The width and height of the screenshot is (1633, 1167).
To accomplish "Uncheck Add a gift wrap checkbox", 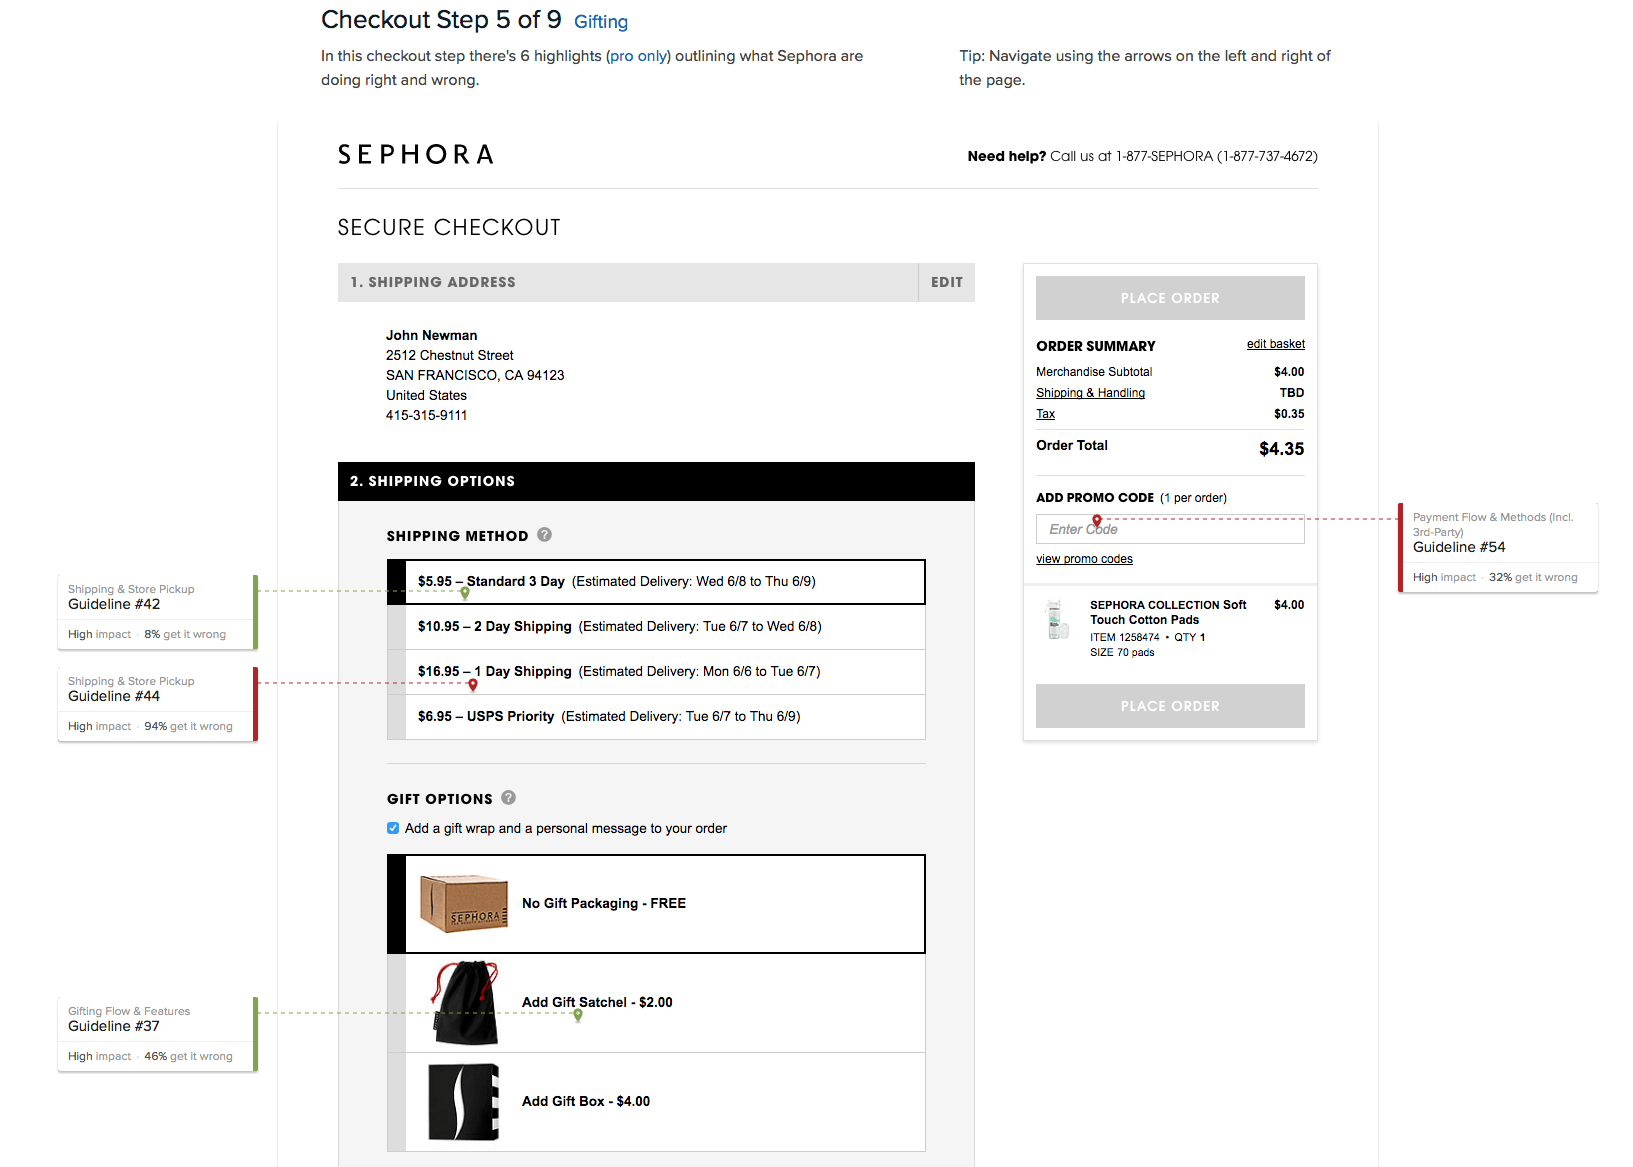I will 393,828.
